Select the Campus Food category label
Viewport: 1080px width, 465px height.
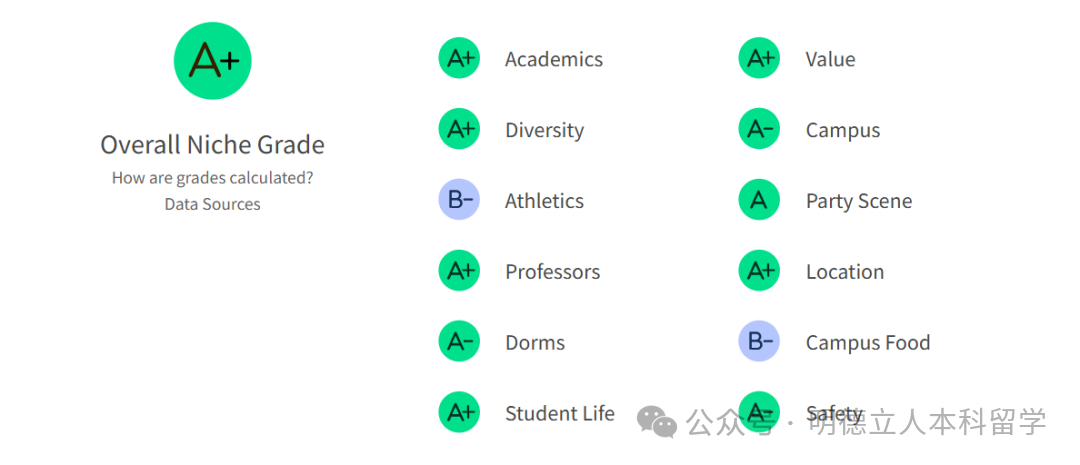click(867, 343)
